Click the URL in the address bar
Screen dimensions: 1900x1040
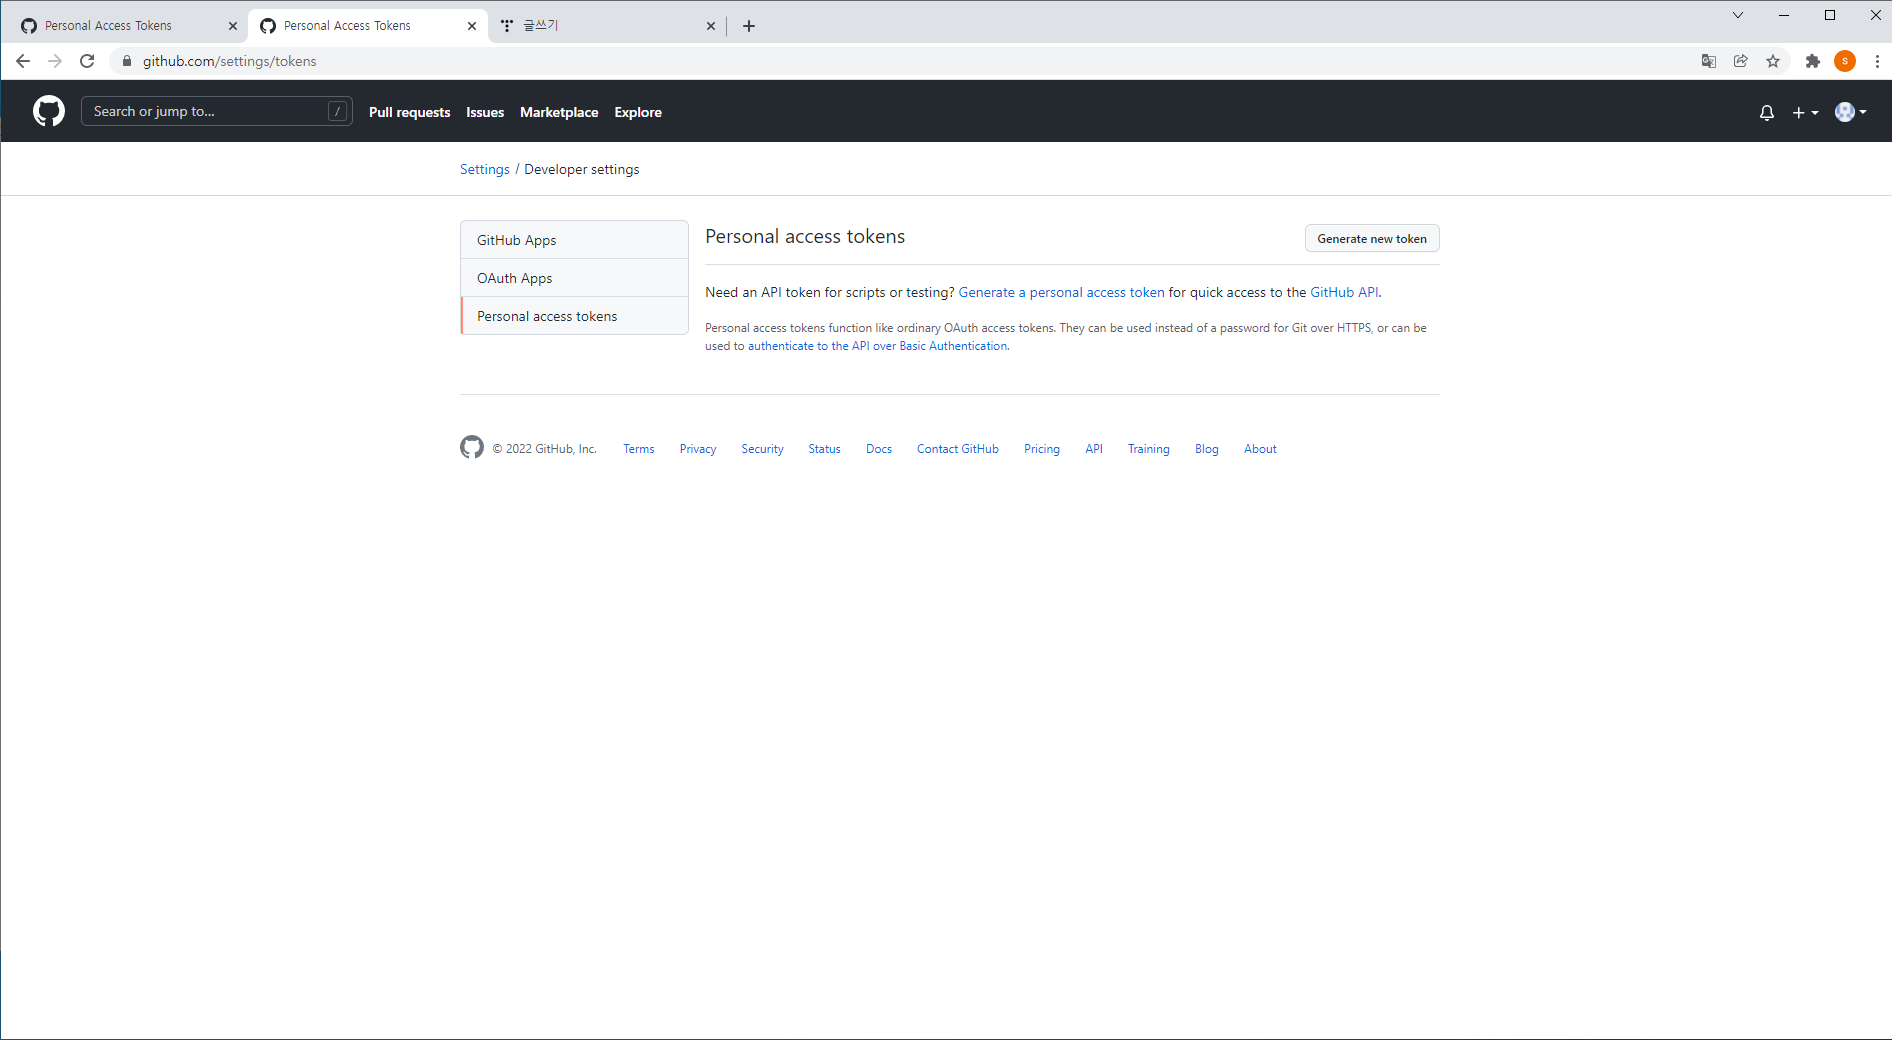[230, 61]
